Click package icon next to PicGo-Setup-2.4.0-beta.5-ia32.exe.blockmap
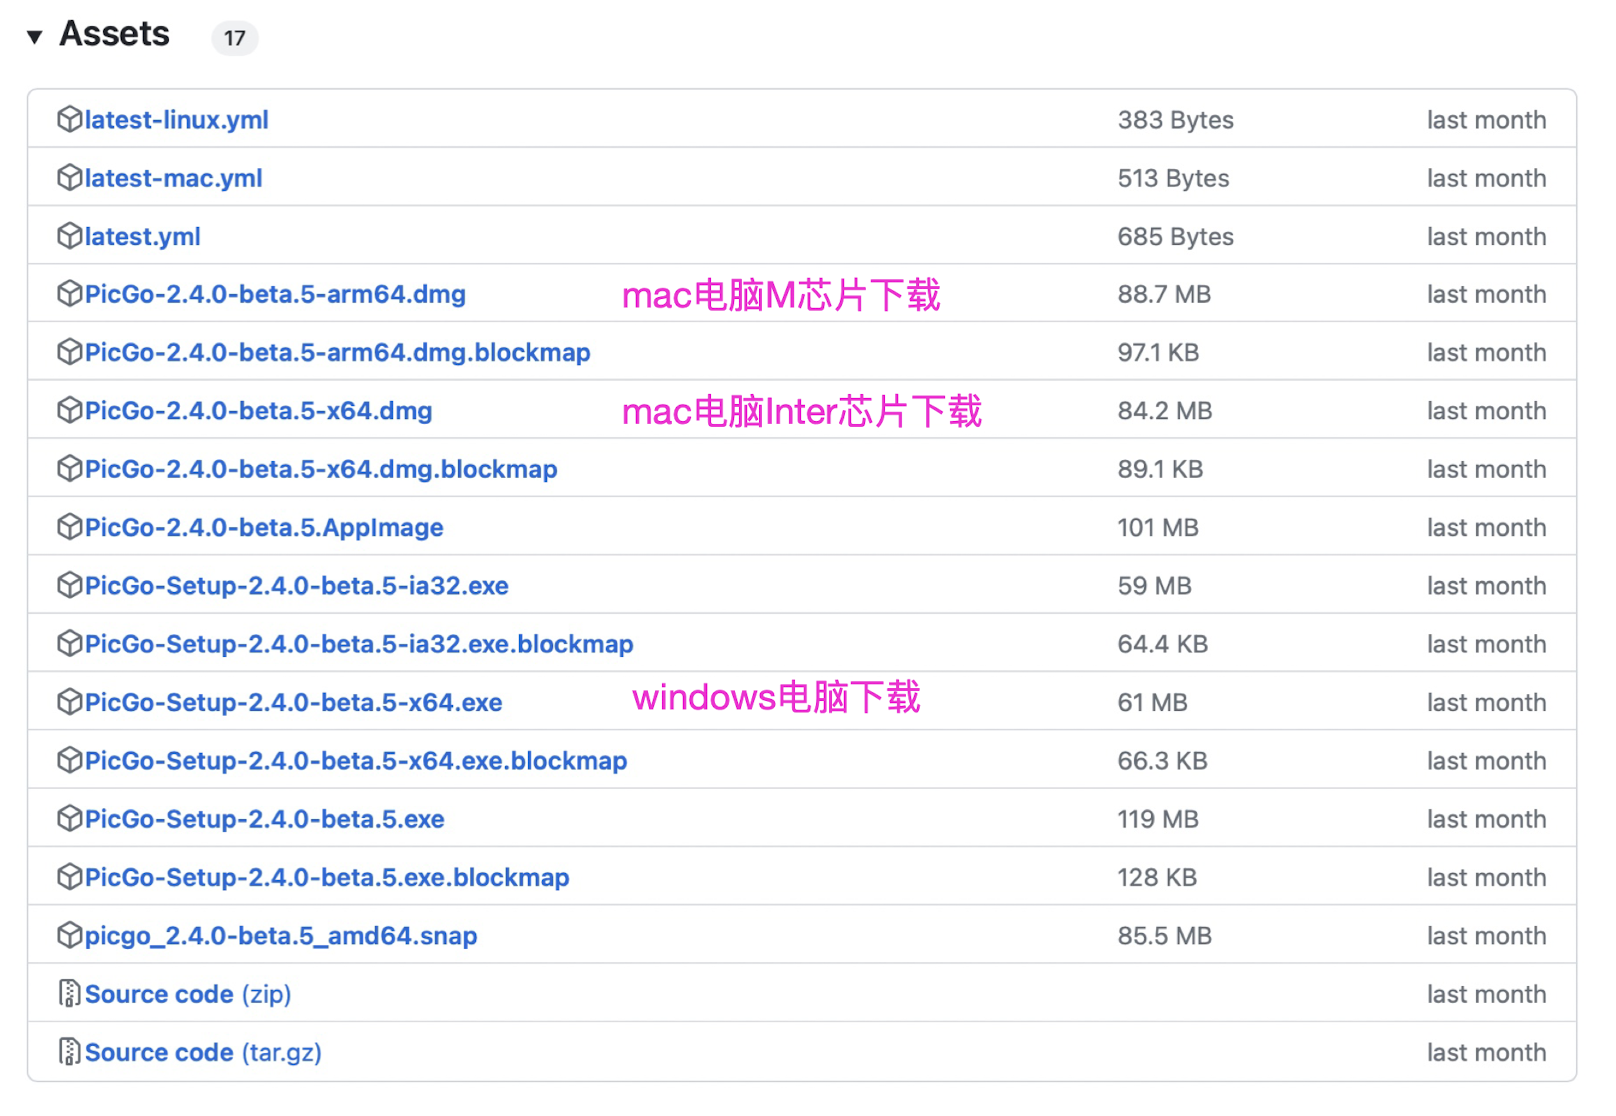The width and height of the screenshot is (1616, 1116). pyautogui.click(x=69, y=644)
